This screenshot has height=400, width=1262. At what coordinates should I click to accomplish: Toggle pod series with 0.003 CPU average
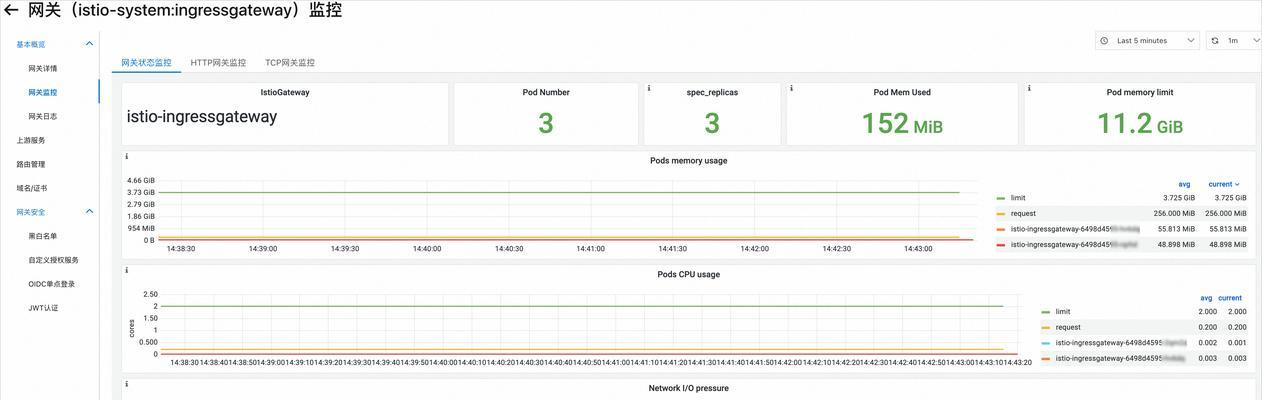click(x=1120, y=358)
